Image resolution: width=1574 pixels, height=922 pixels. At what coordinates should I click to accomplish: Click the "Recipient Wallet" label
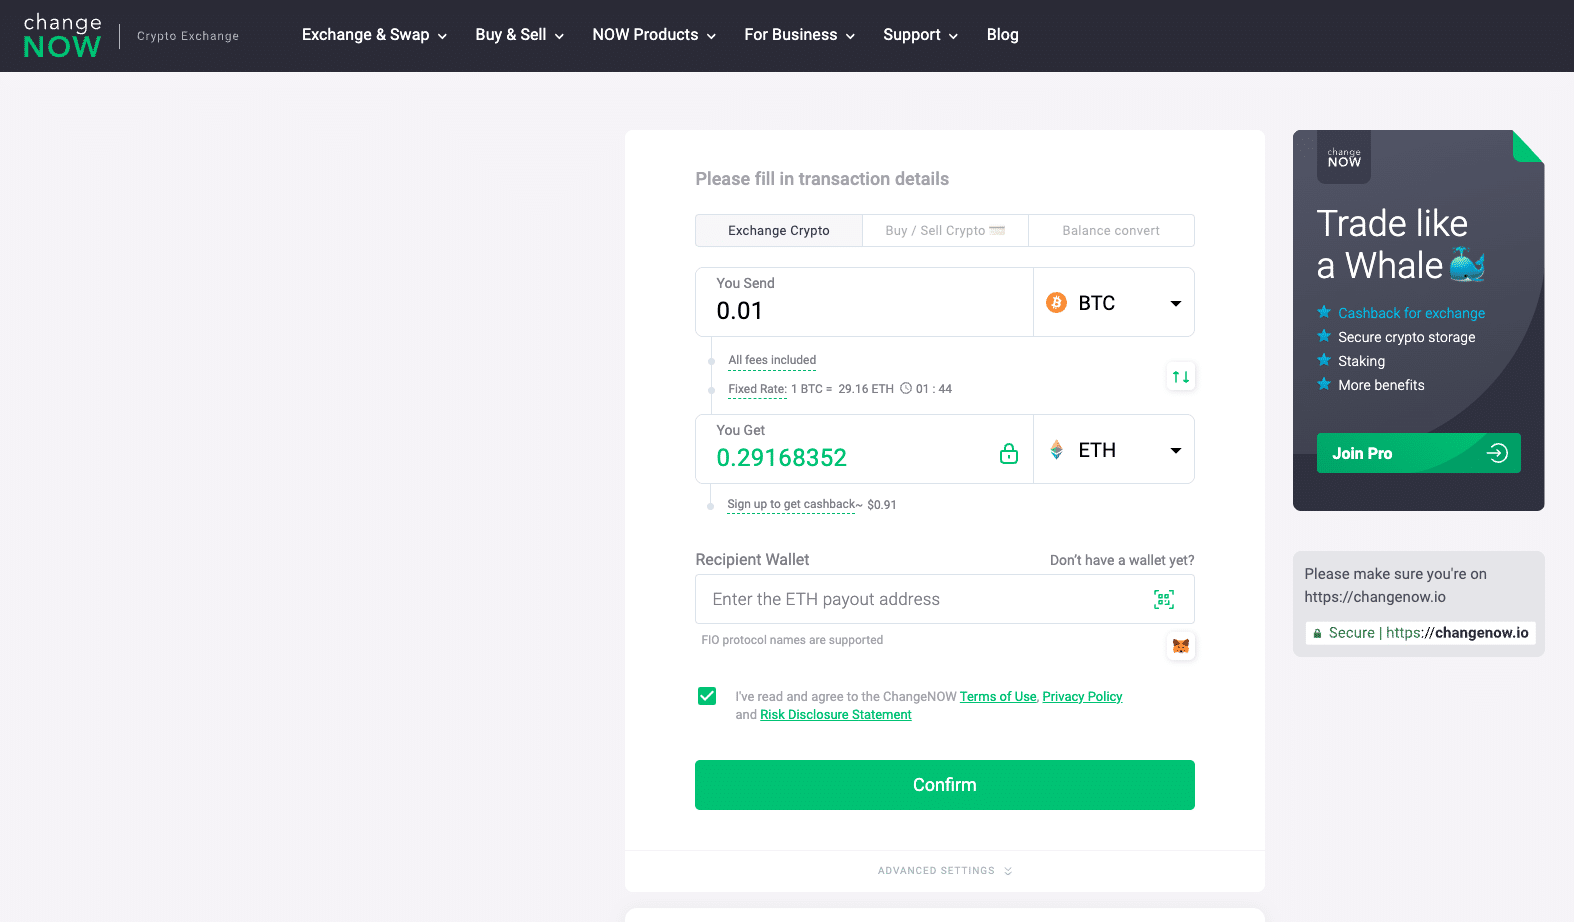click(x=752, y=560)
